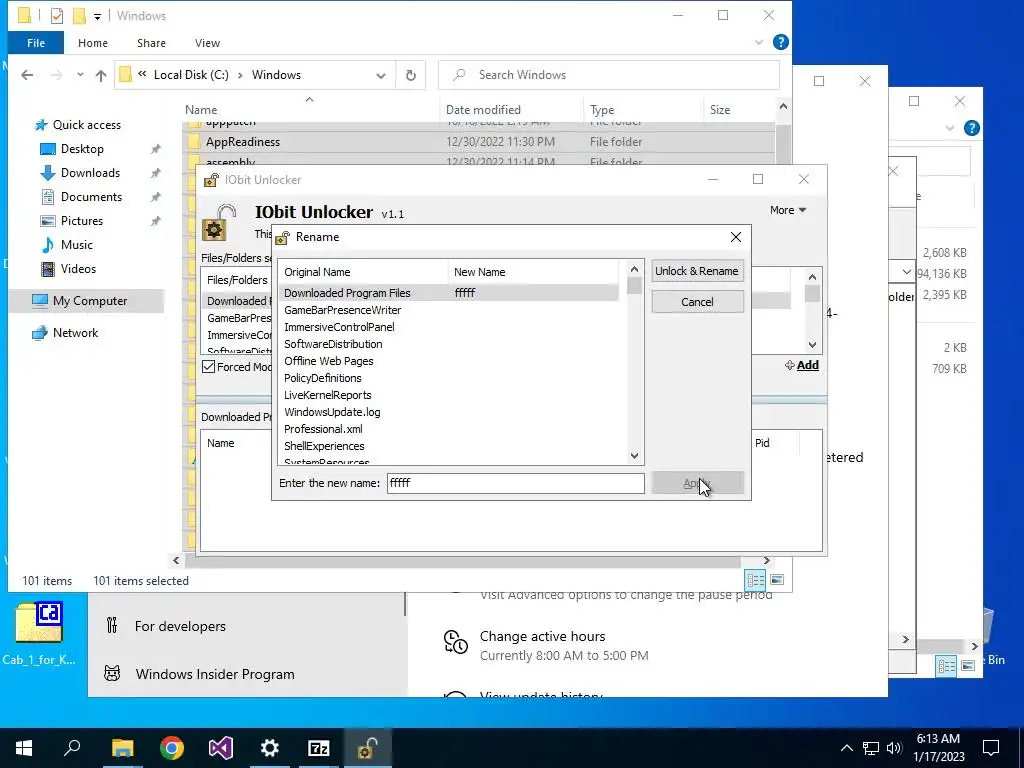Select SoftwareDistribution in Rename list
Image resolution: width=1024 pixels, height=768 pixels.
tap(333, 344)
